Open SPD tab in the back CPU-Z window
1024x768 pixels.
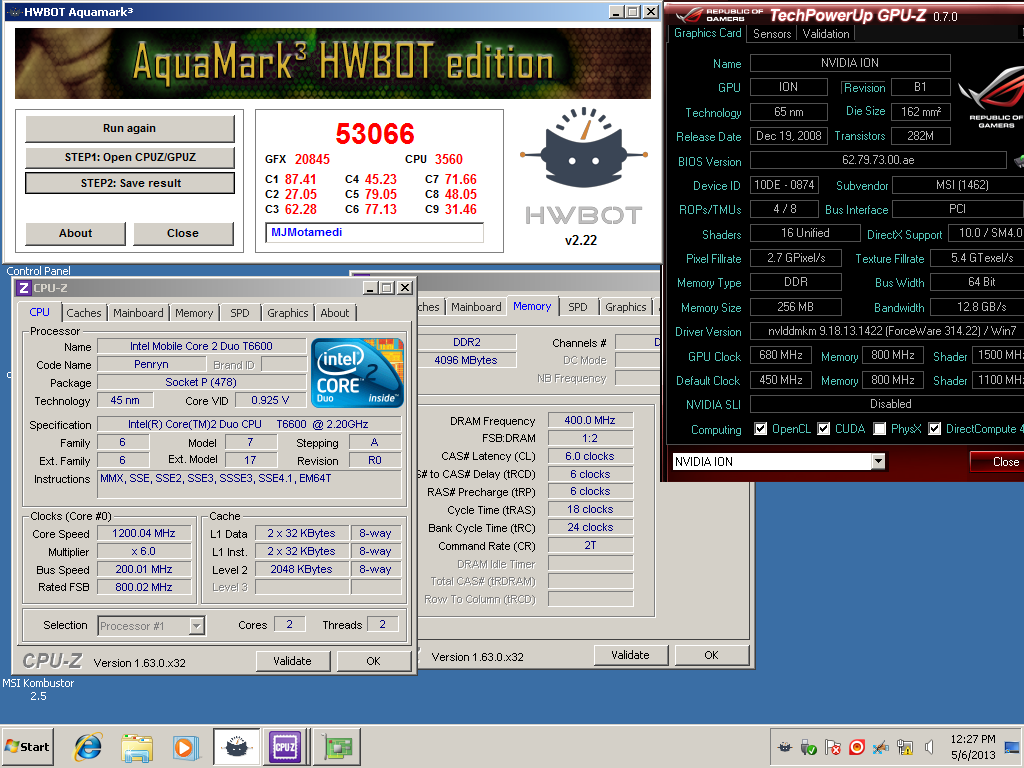(x=577, y=307)
